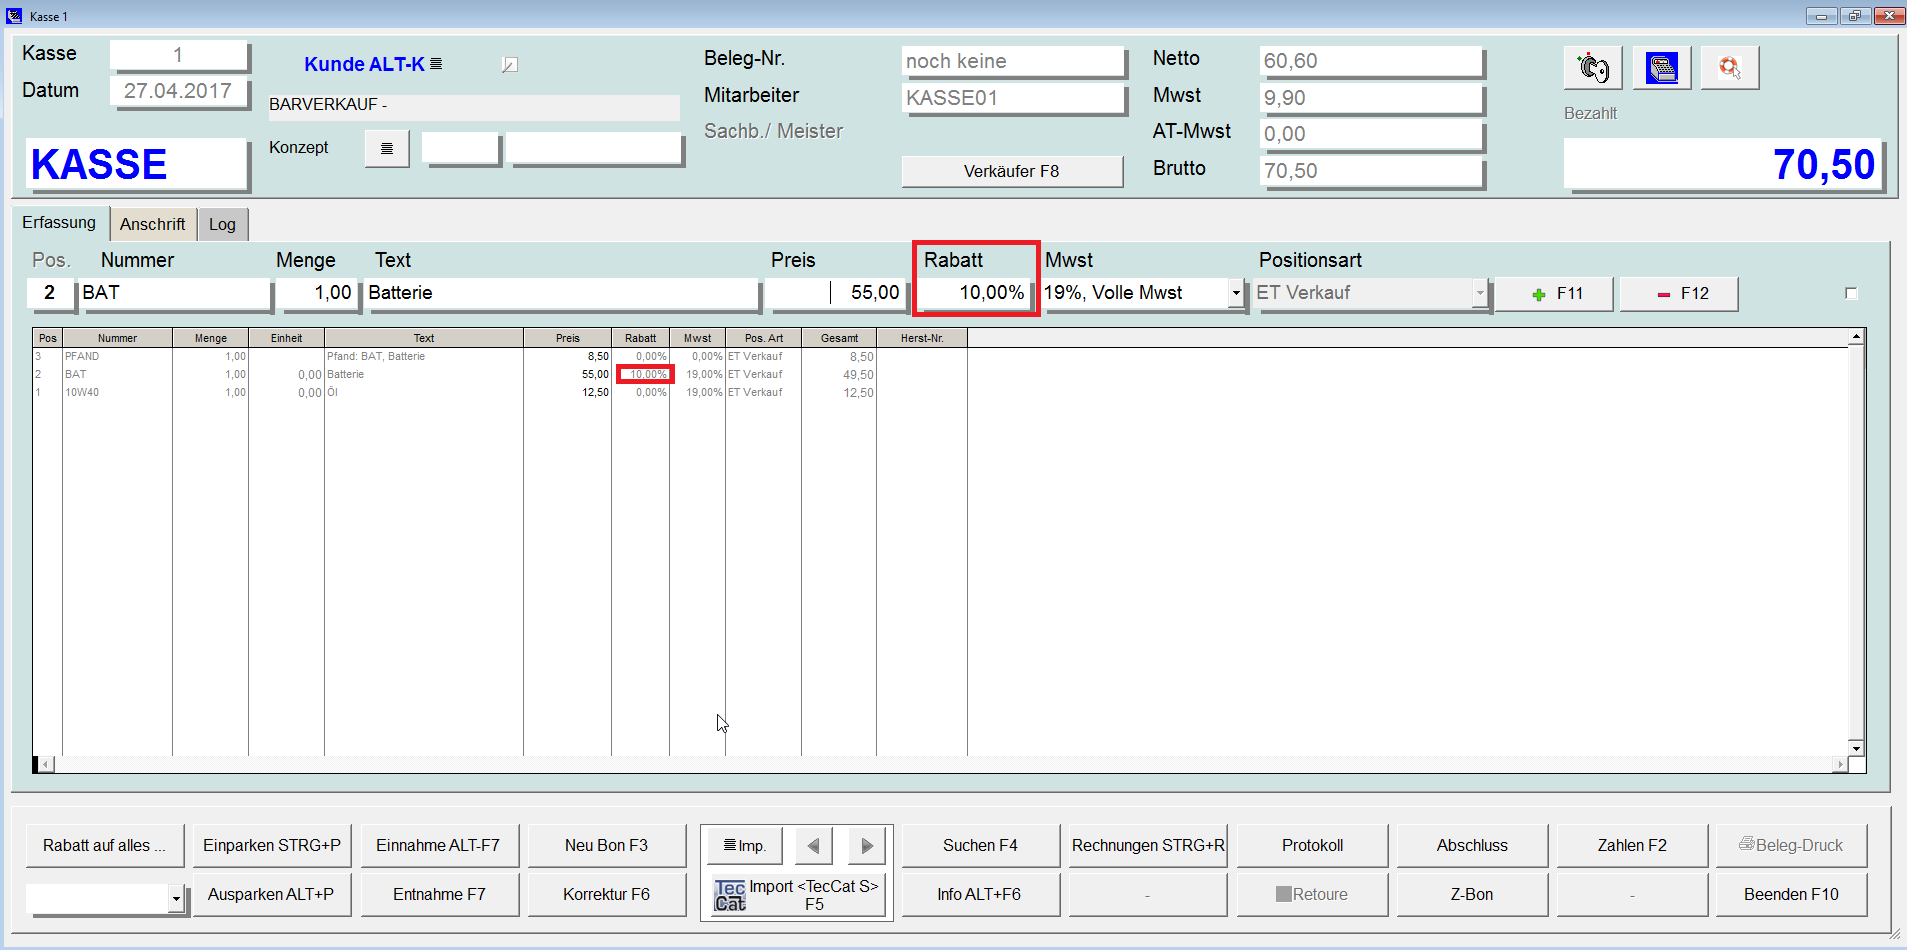
Task: Click the Preis field showing 55,00
Action: click(835, 293)
